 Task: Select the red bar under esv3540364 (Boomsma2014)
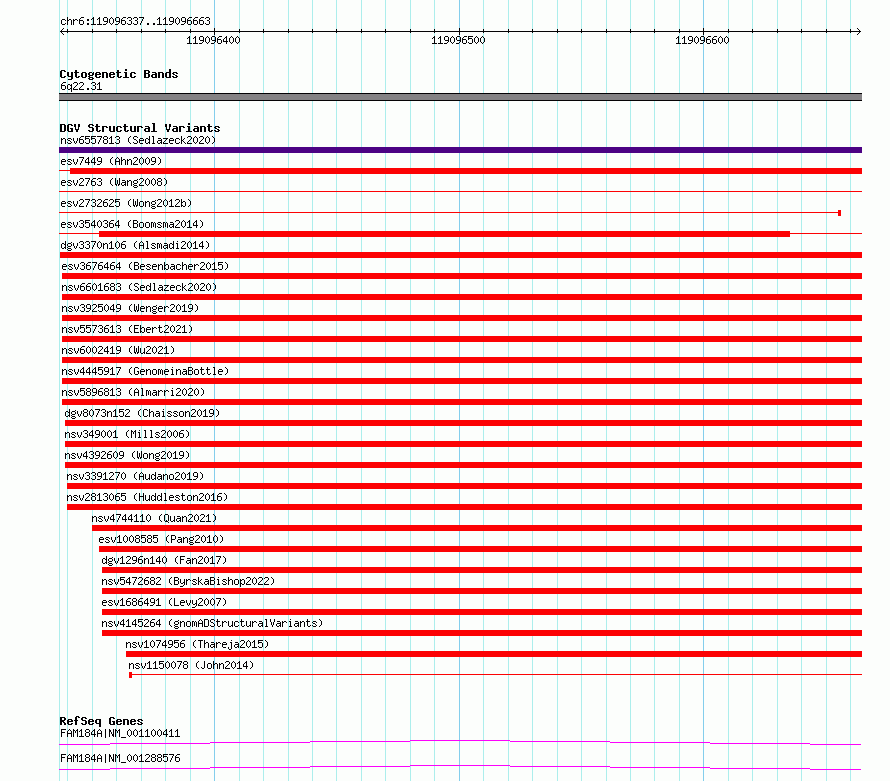click(x=444, y=234)
